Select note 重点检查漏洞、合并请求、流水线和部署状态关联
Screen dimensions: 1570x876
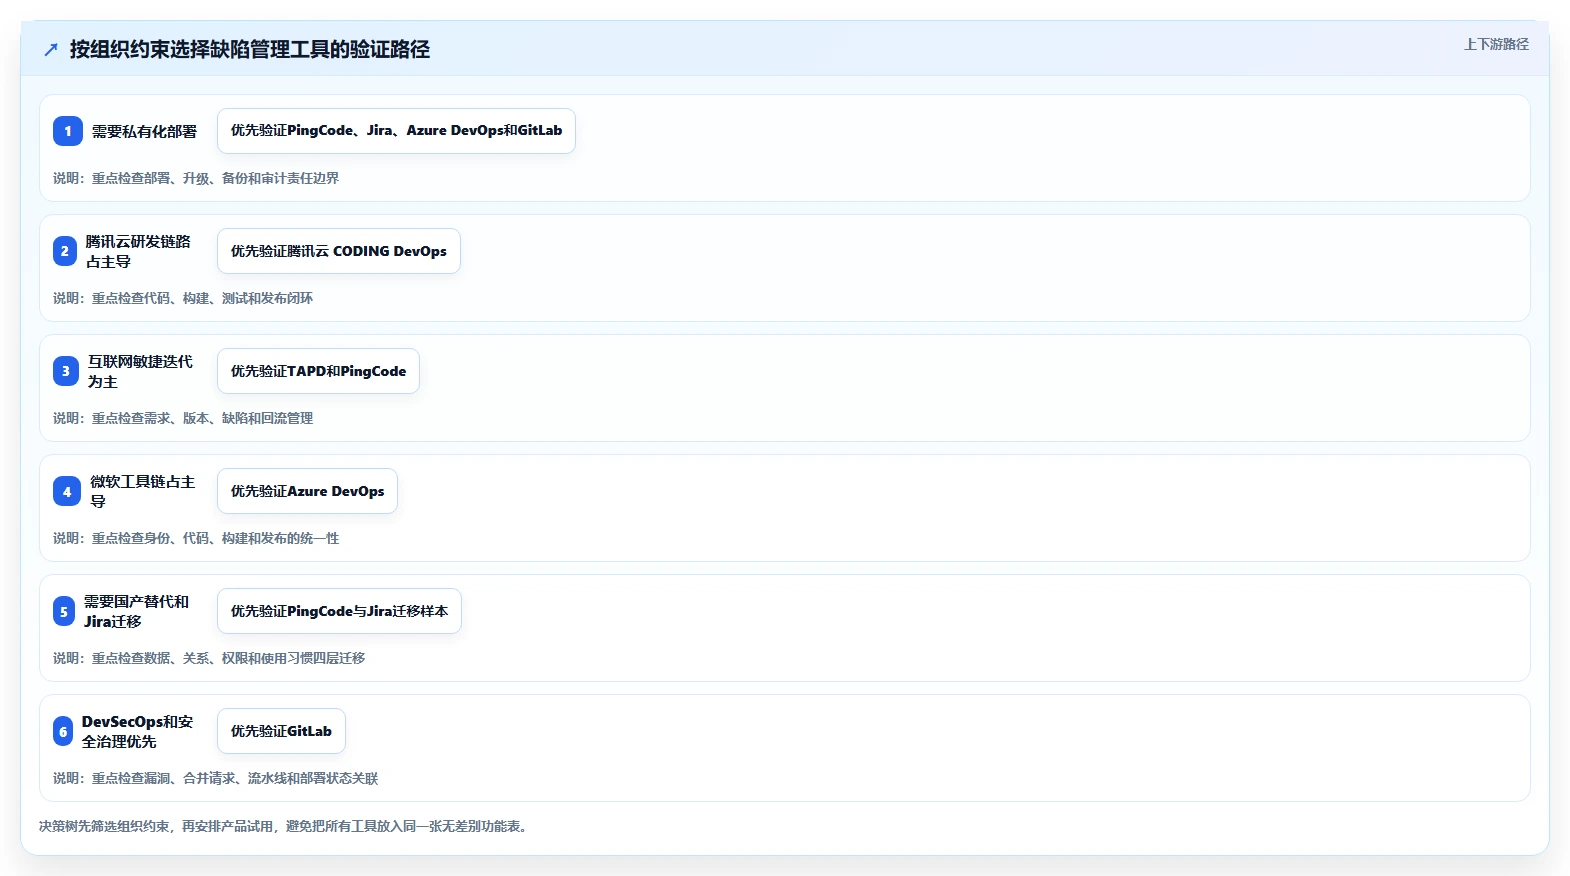click(x=235, y=778)
